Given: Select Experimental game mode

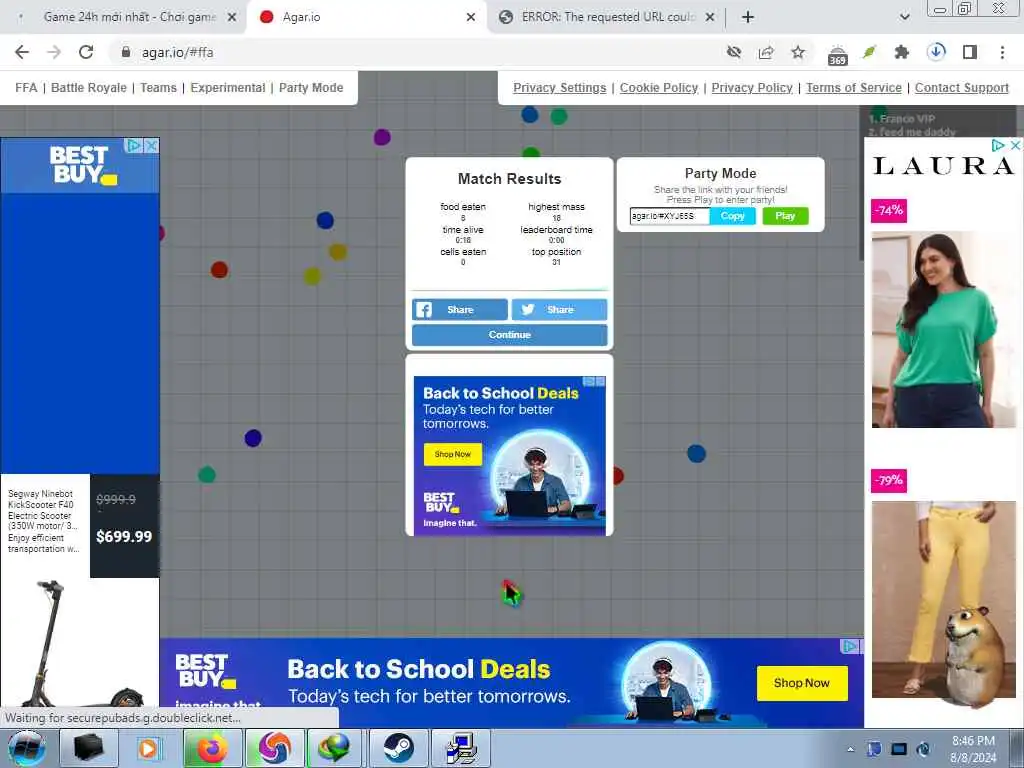Looking at the screenshot, I should [x=228, y=88].
